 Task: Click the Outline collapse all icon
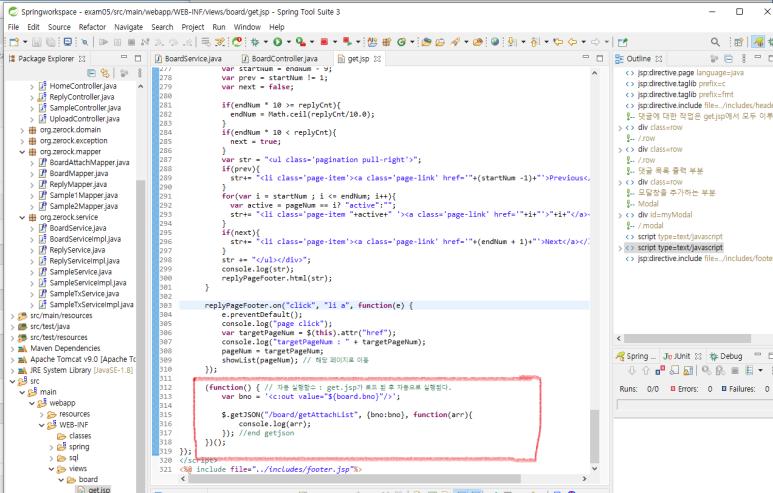click(729, 59)
